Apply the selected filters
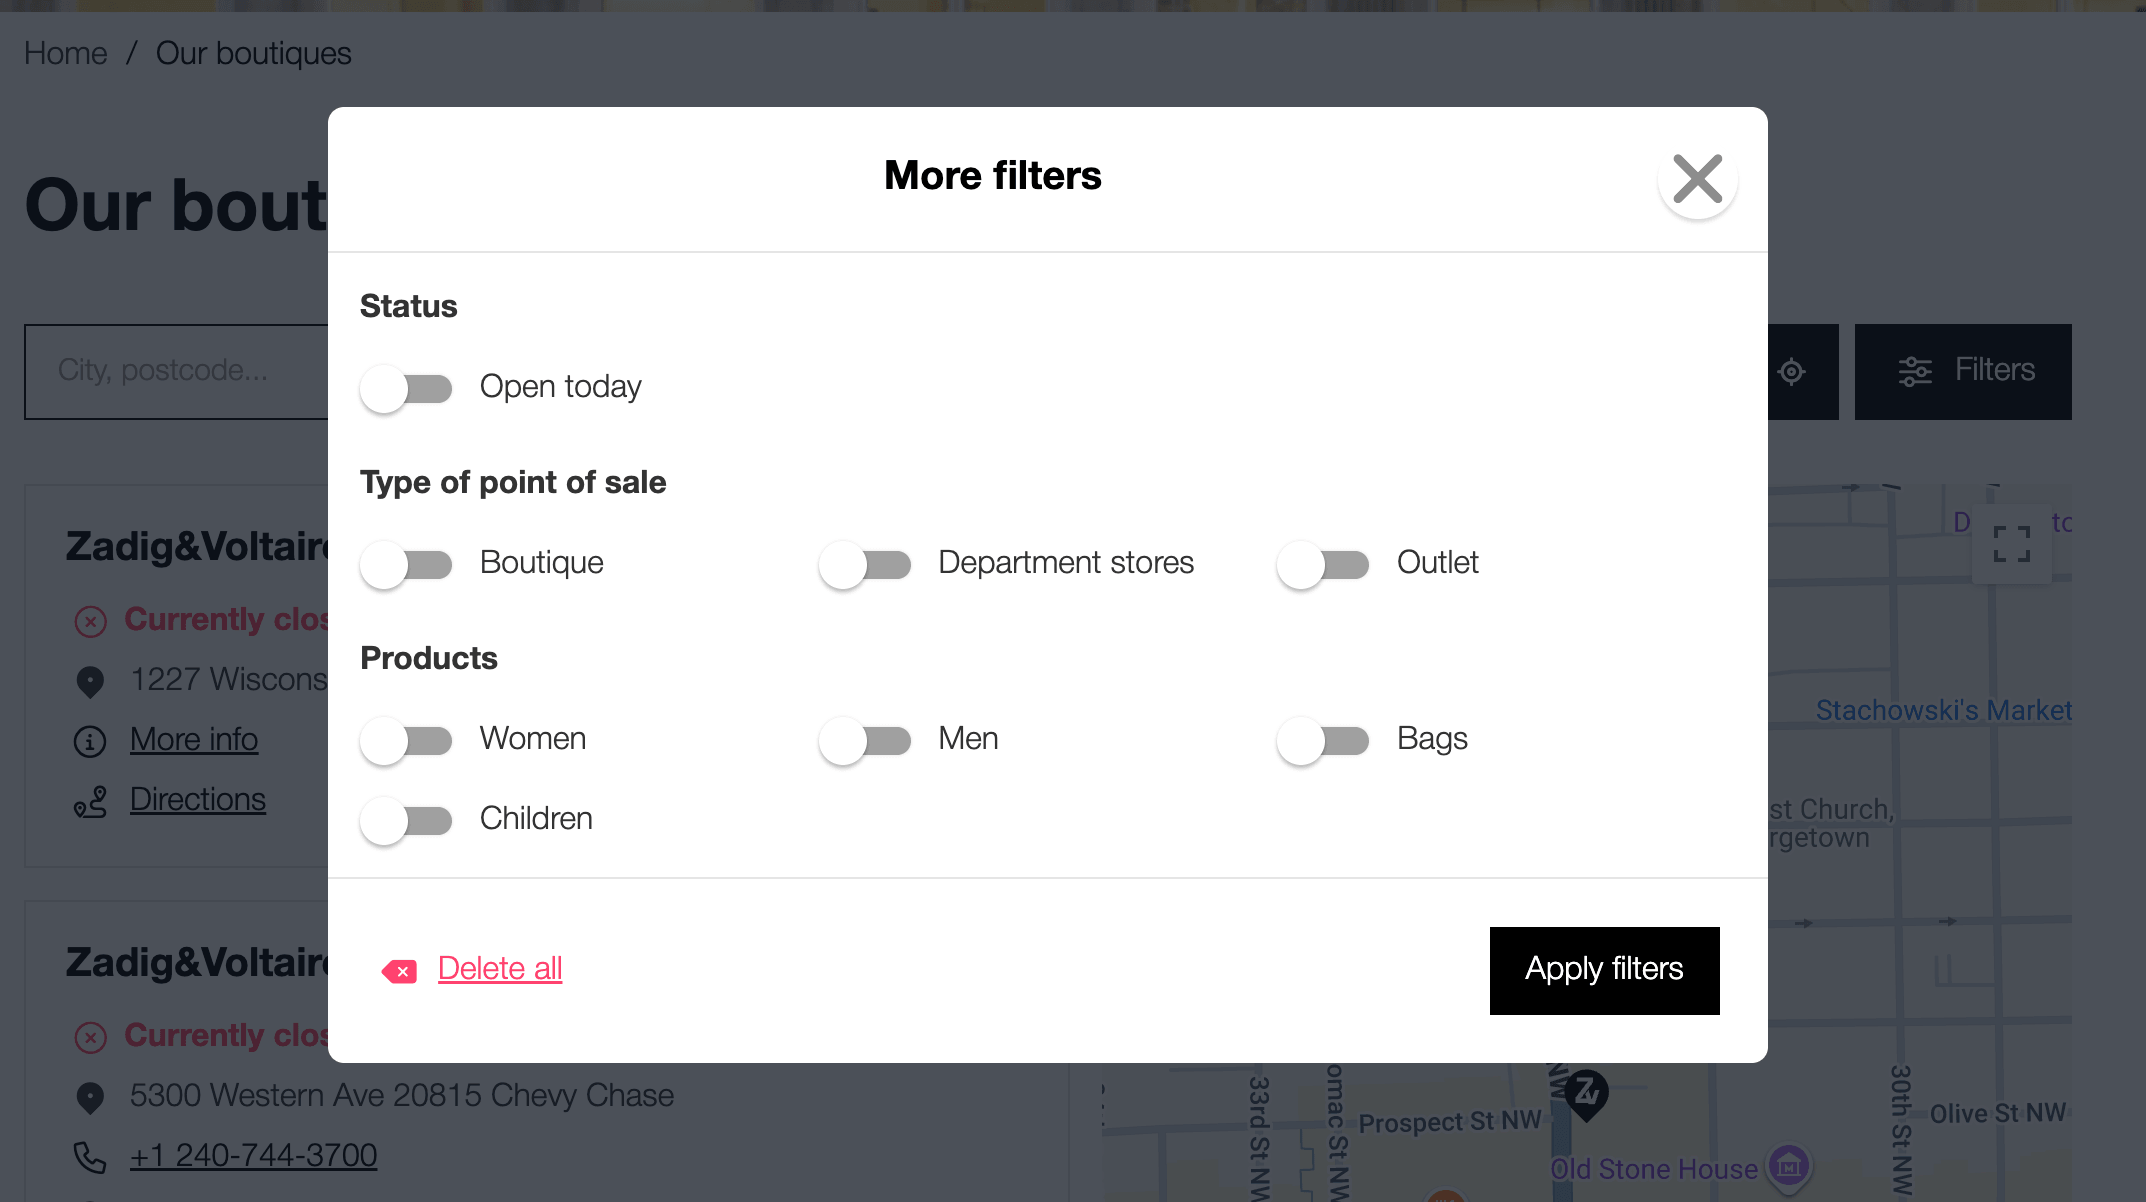This screenshot has height=1202, width=2146. tap(1604, 969)
